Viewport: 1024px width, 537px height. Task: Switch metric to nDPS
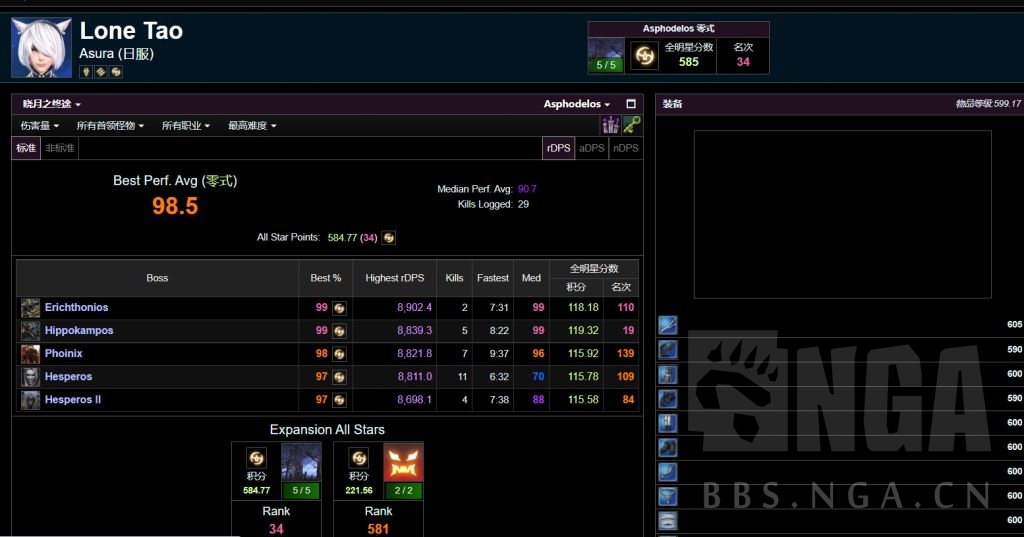(625, 148)
